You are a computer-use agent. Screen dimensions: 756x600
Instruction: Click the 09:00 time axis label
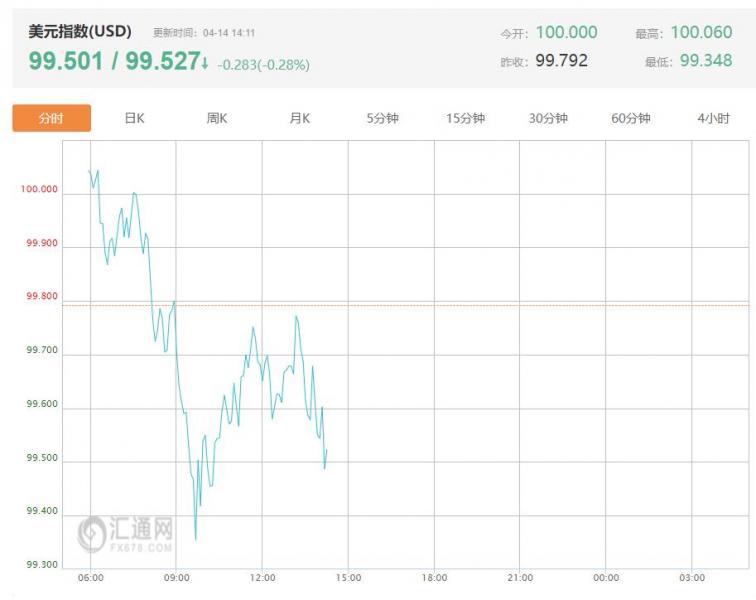176,578
